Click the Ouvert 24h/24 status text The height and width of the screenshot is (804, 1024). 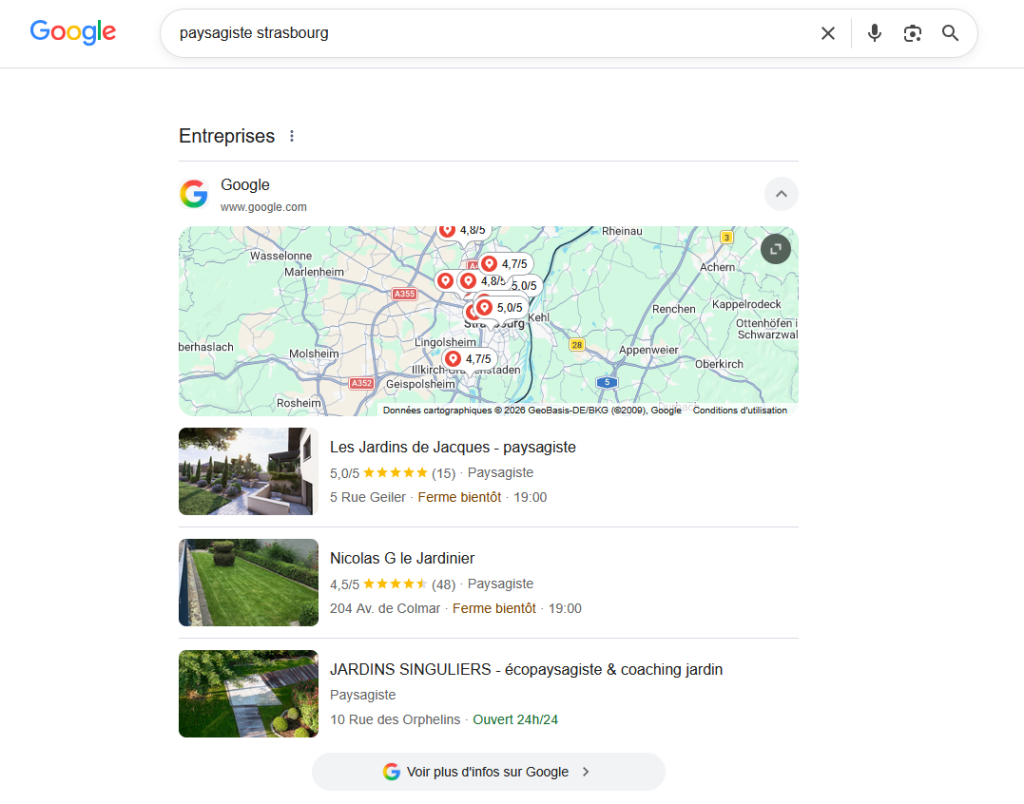[x=515, y=720]
